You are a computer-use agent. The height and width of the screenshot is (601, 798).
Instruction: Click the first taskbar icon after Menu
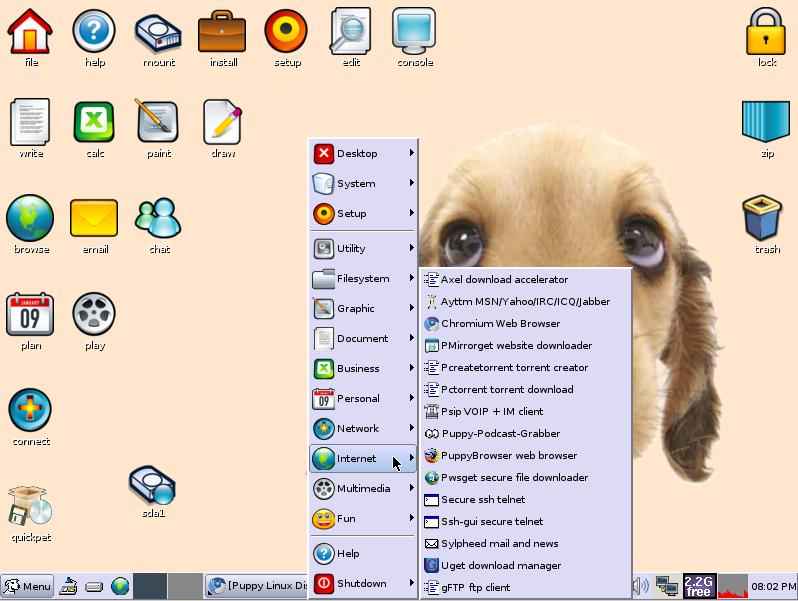click(68, 586)
